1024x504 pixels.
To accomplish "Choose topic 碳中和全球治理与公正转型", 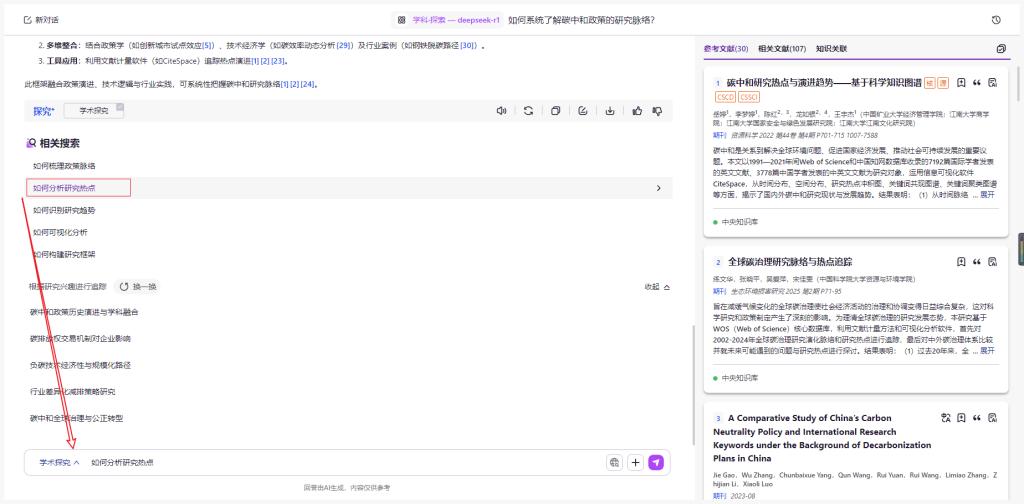I will (x=76, y=418).
